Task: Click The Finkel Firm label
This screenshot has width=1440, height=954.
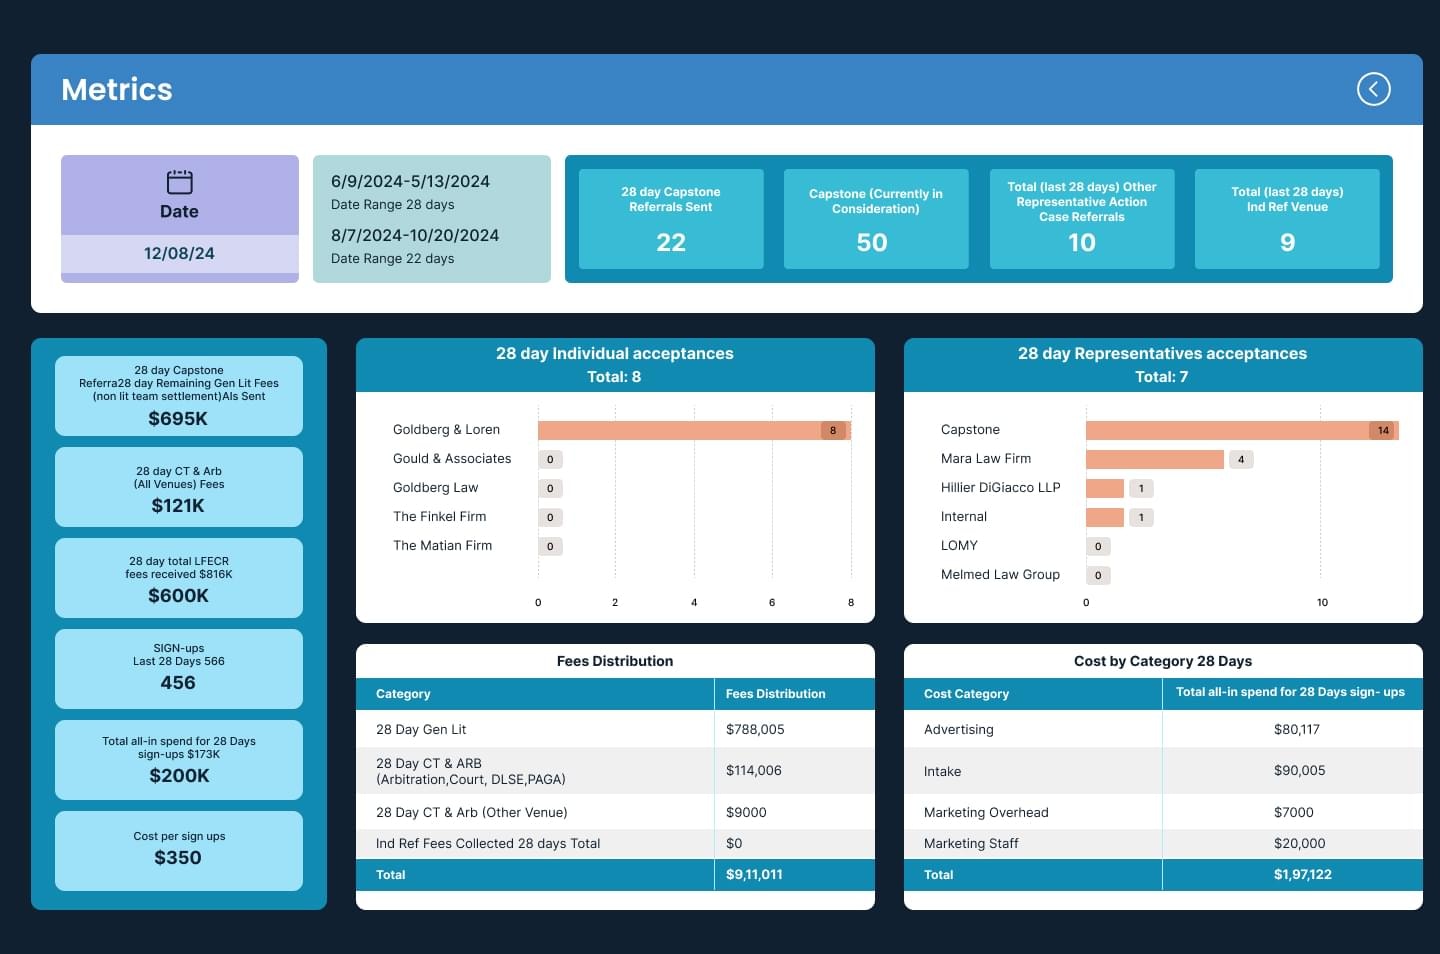Action: click(439, 517)
